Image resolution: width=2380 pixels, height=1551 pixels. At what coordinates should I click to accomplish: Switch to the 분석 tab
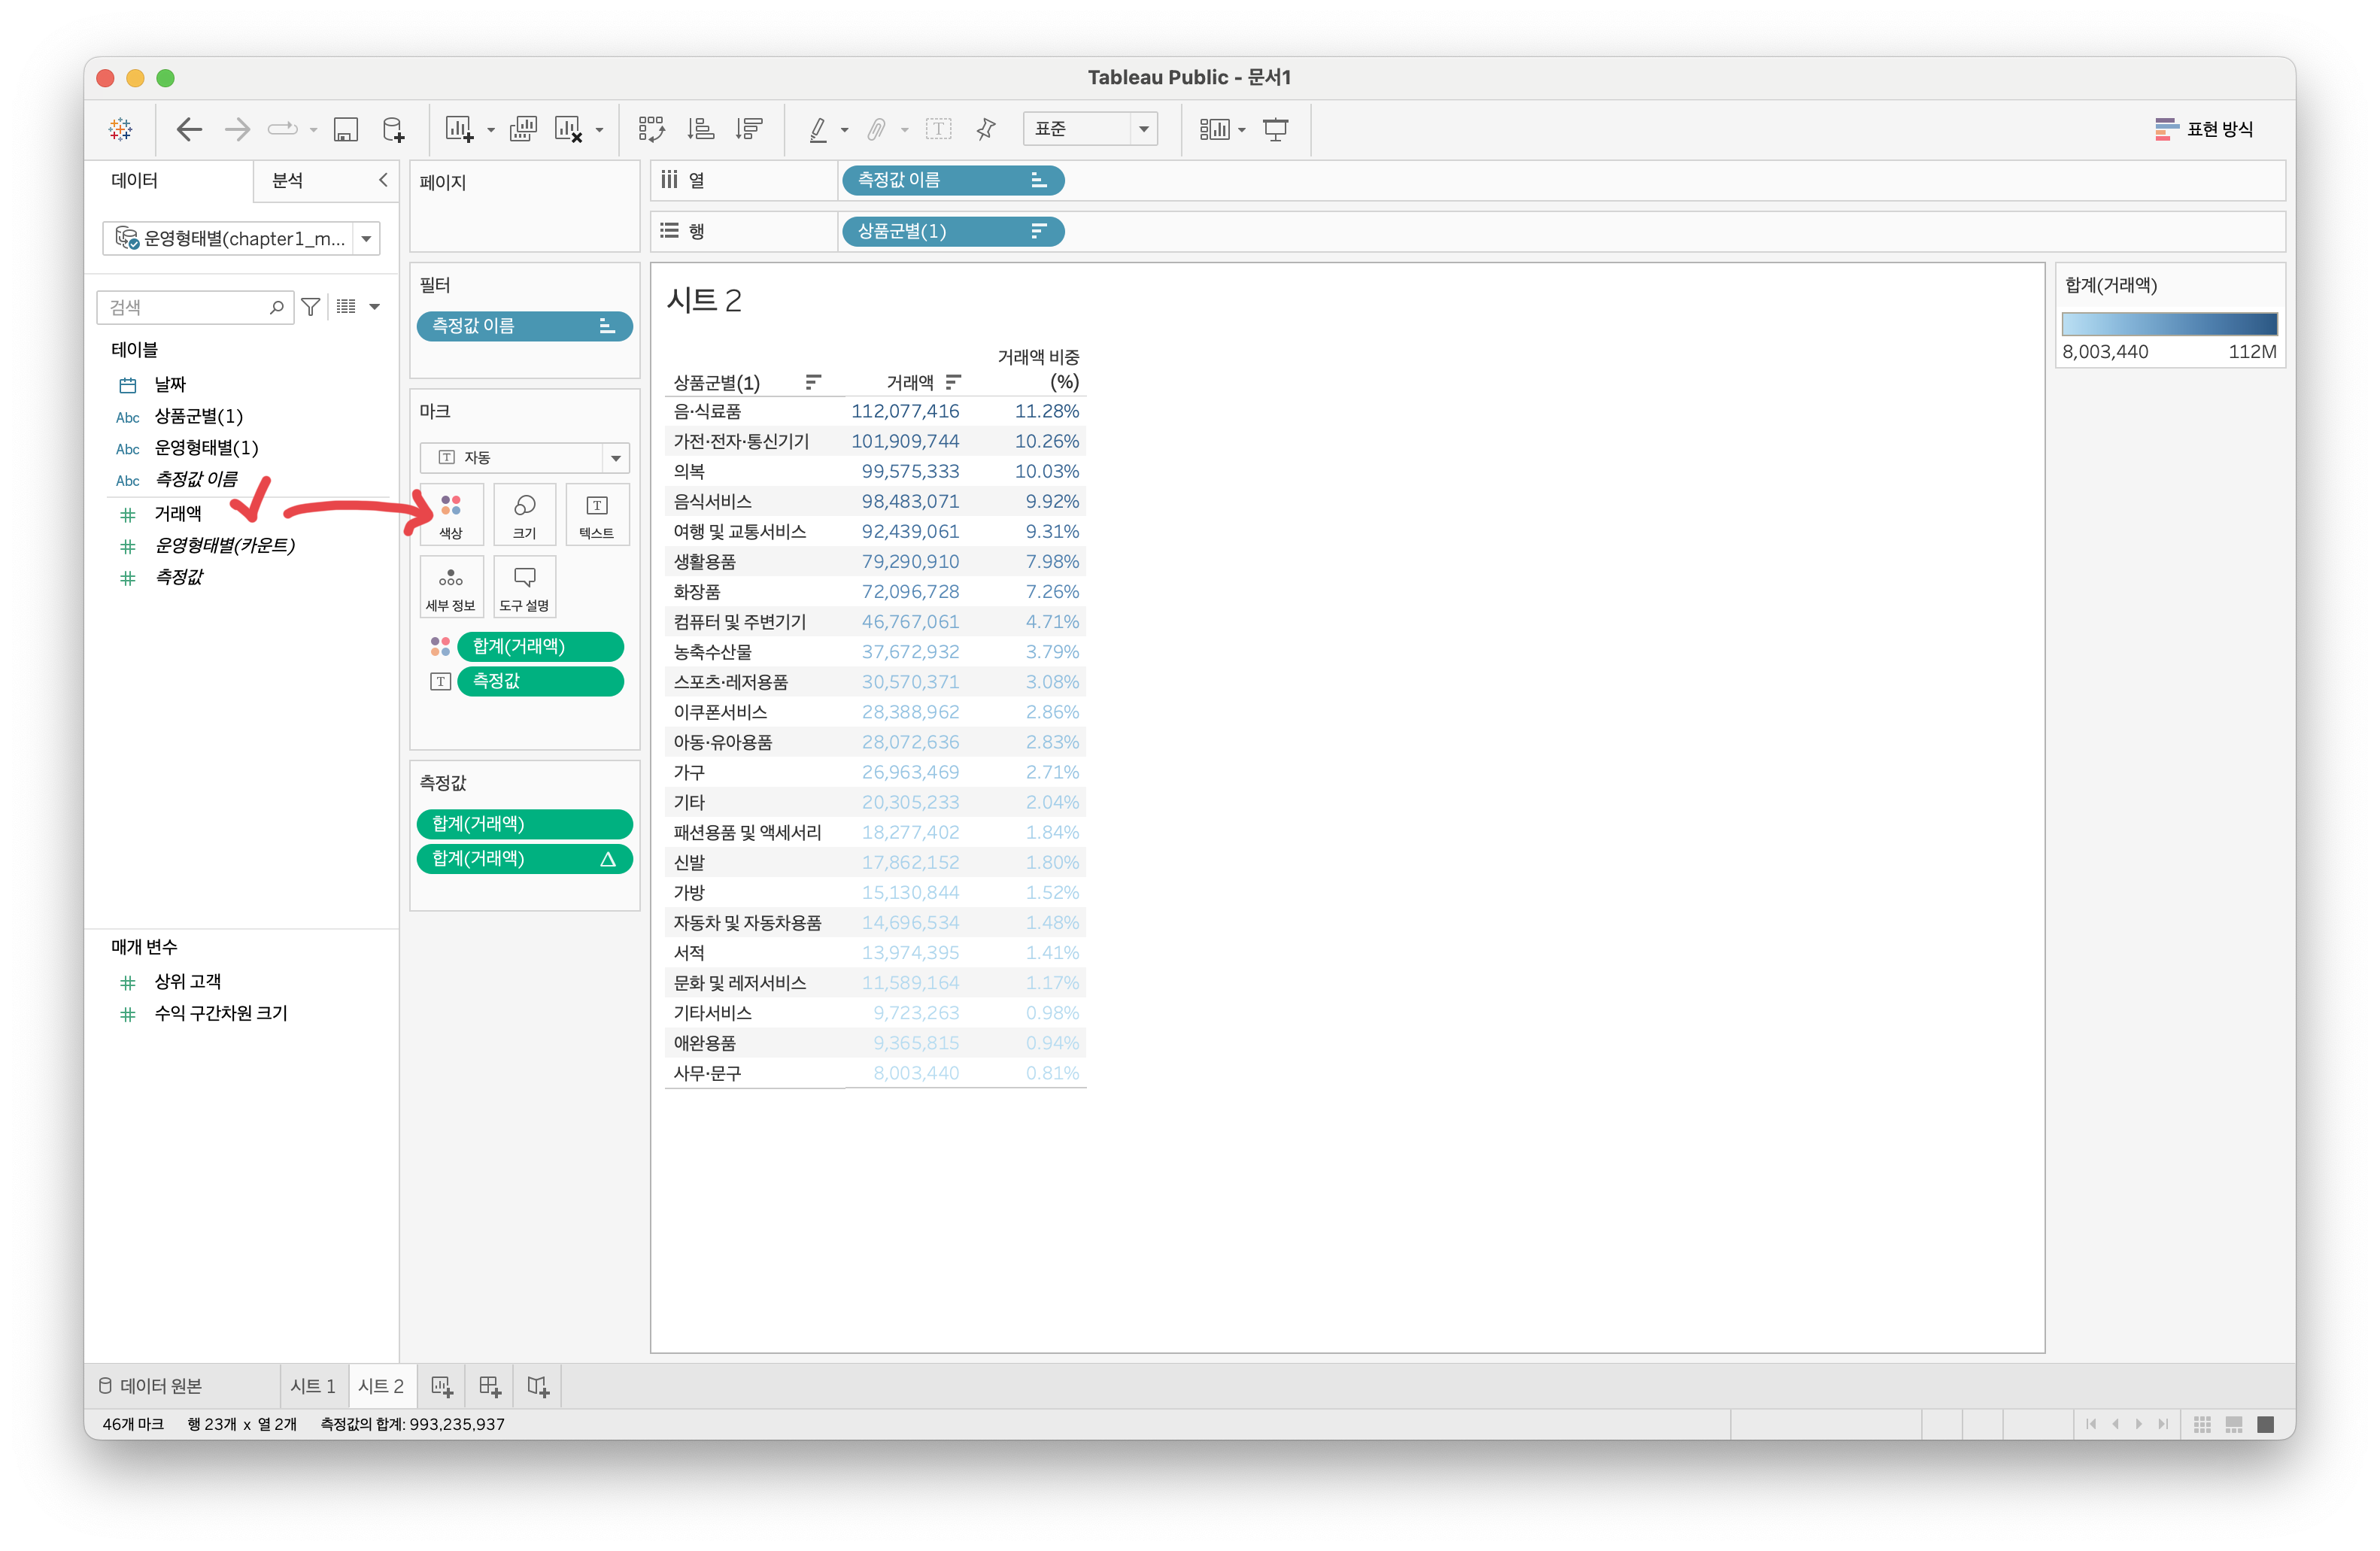[x=288, y=180]
